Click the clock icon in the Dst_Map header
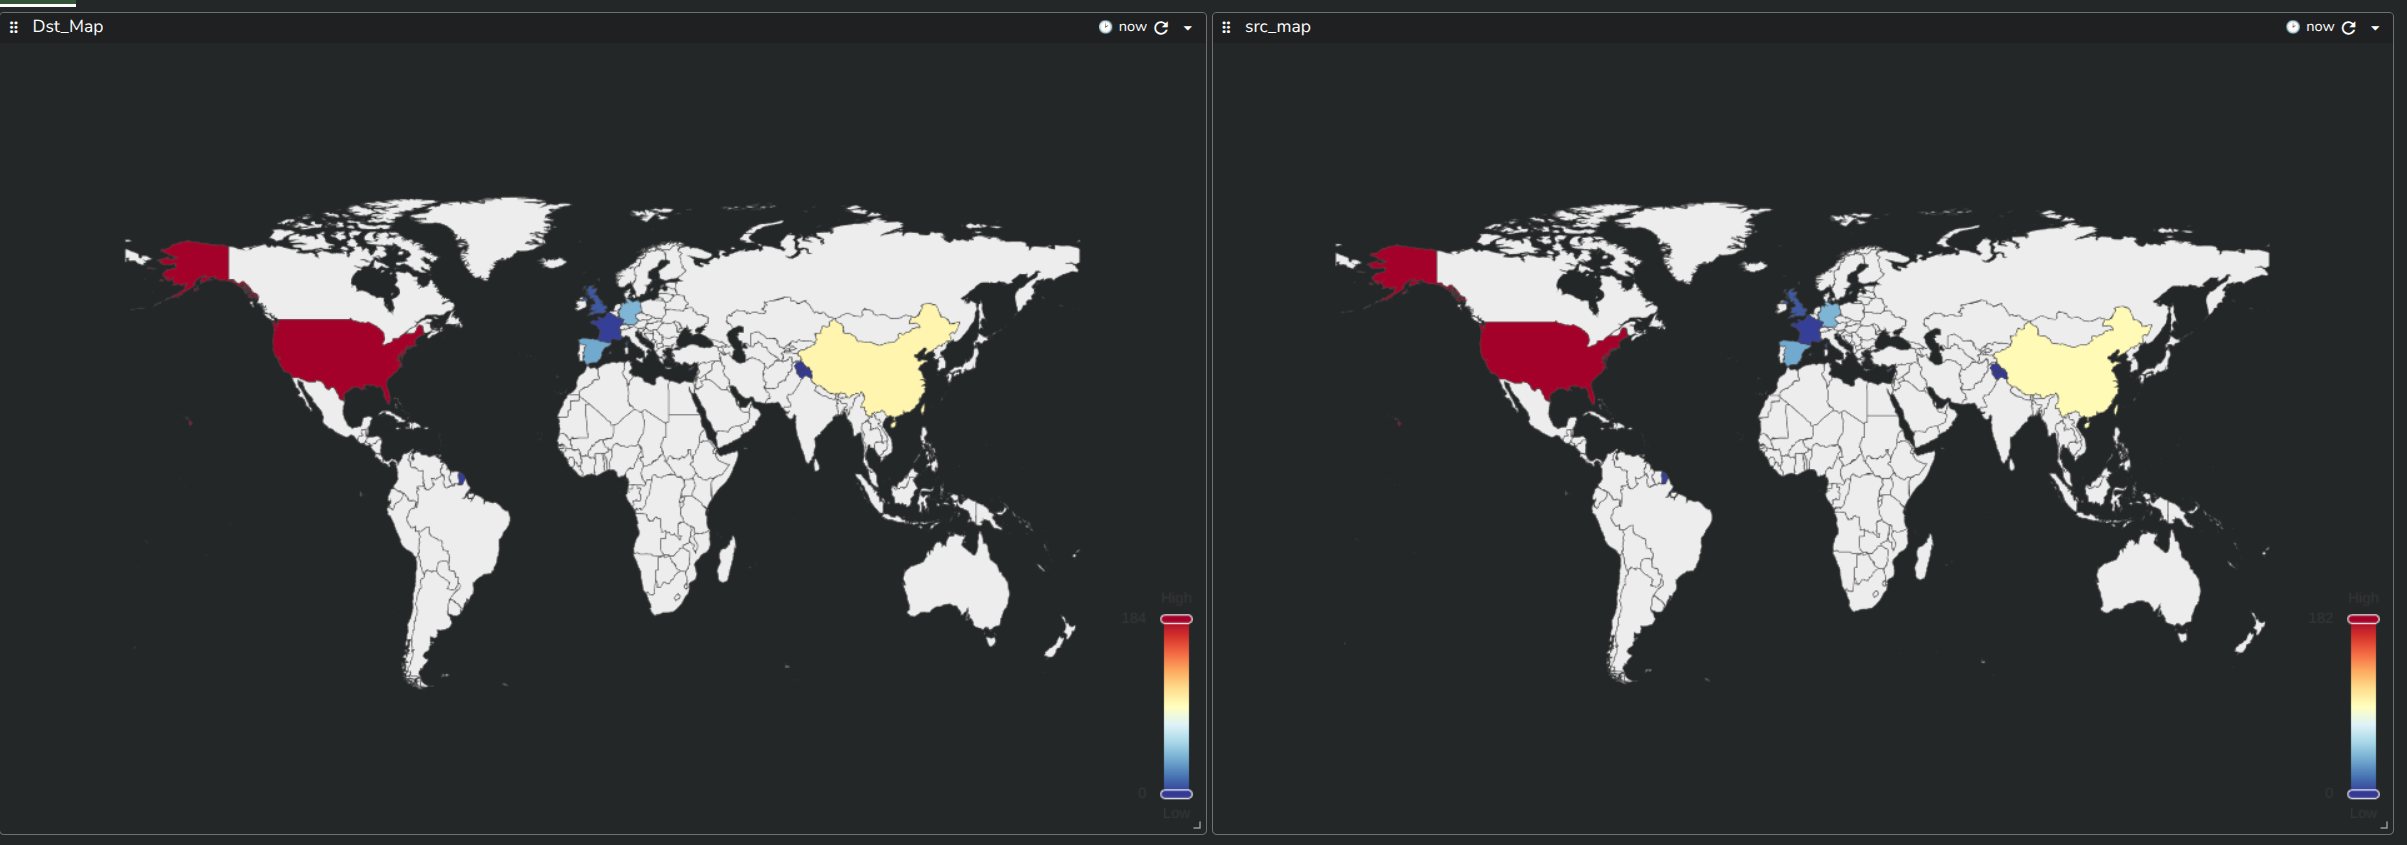 1105,27
